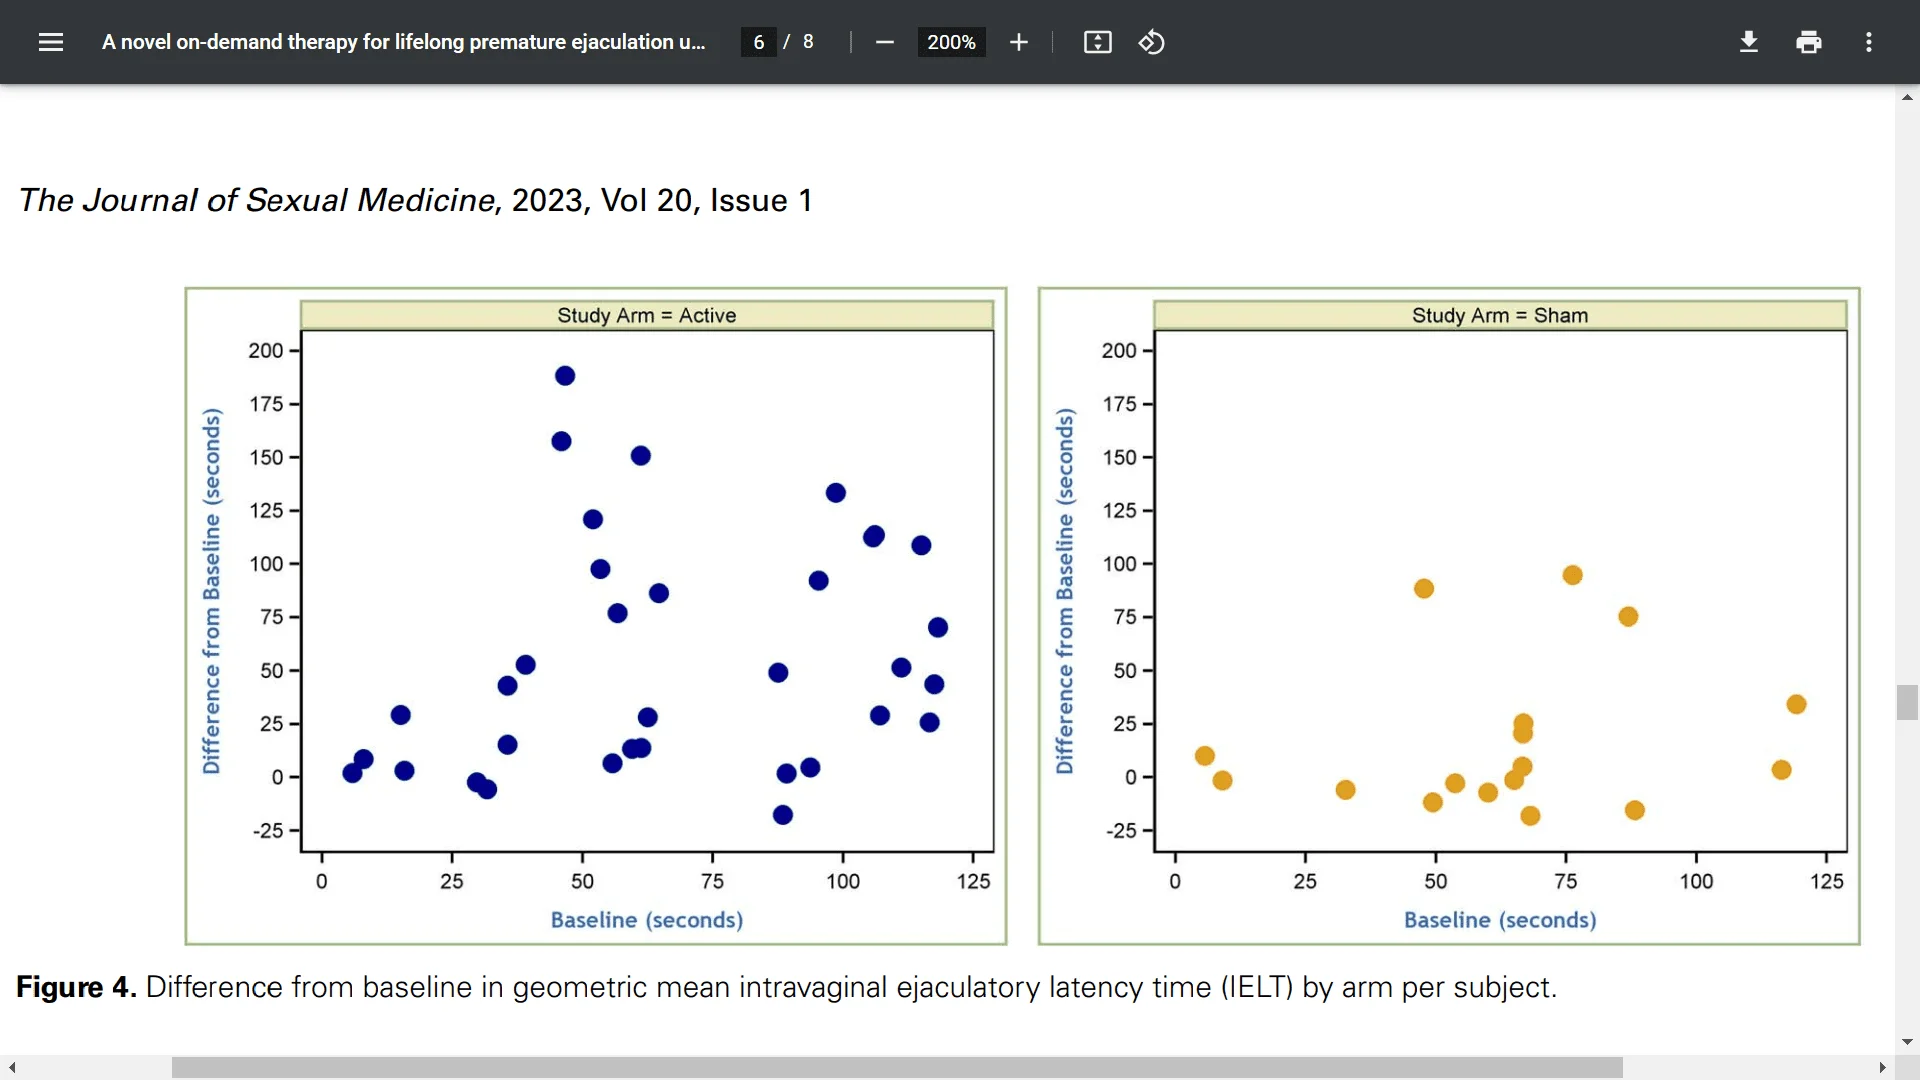Click total page count '8'

click(x=808, y=42)
